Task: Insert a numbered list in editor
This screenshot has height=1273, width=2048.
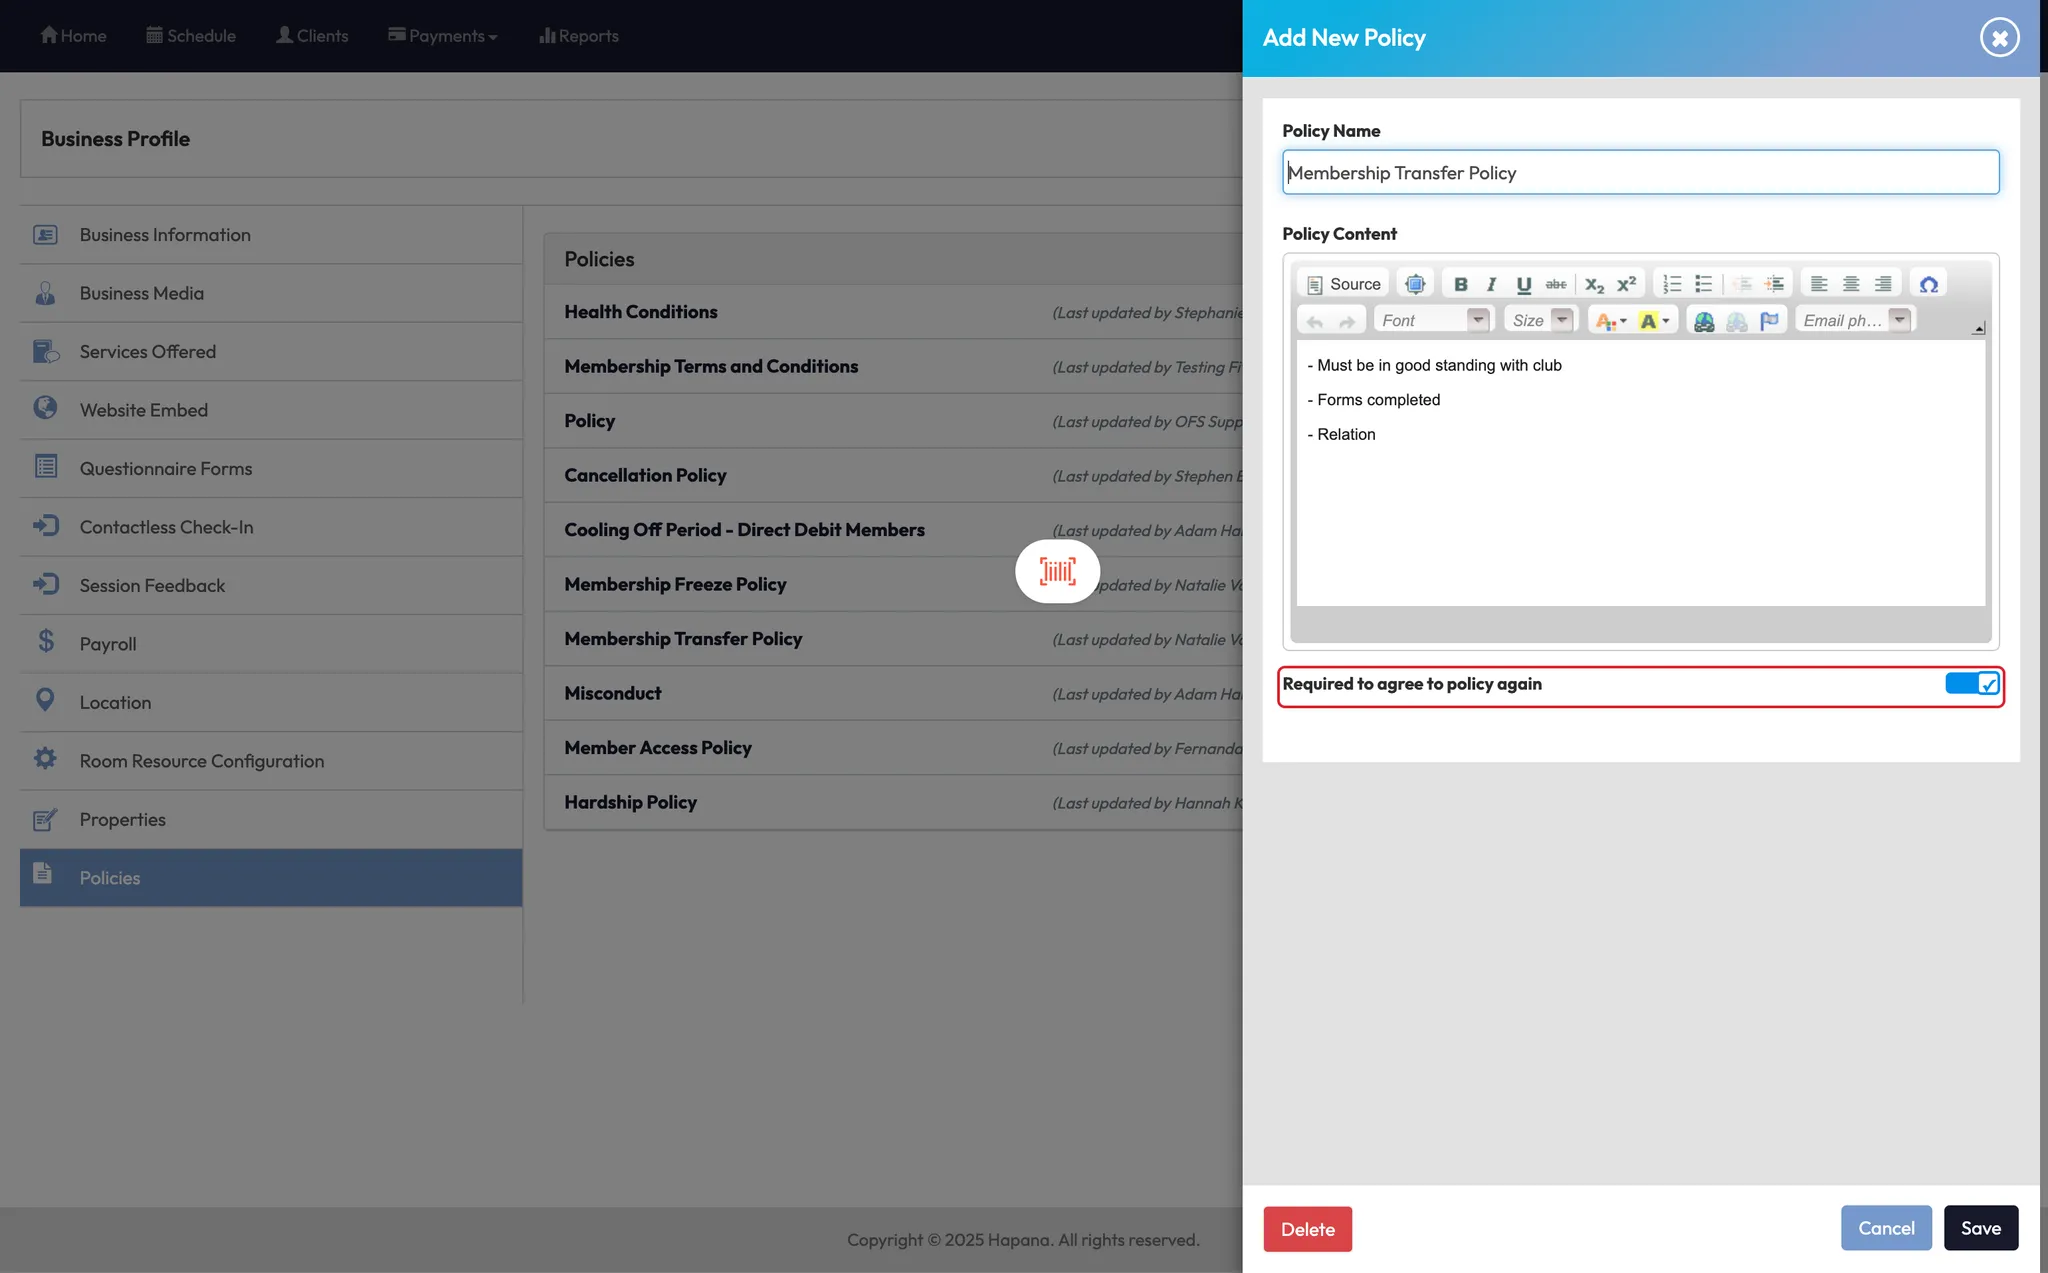Action: [1671, 284]
